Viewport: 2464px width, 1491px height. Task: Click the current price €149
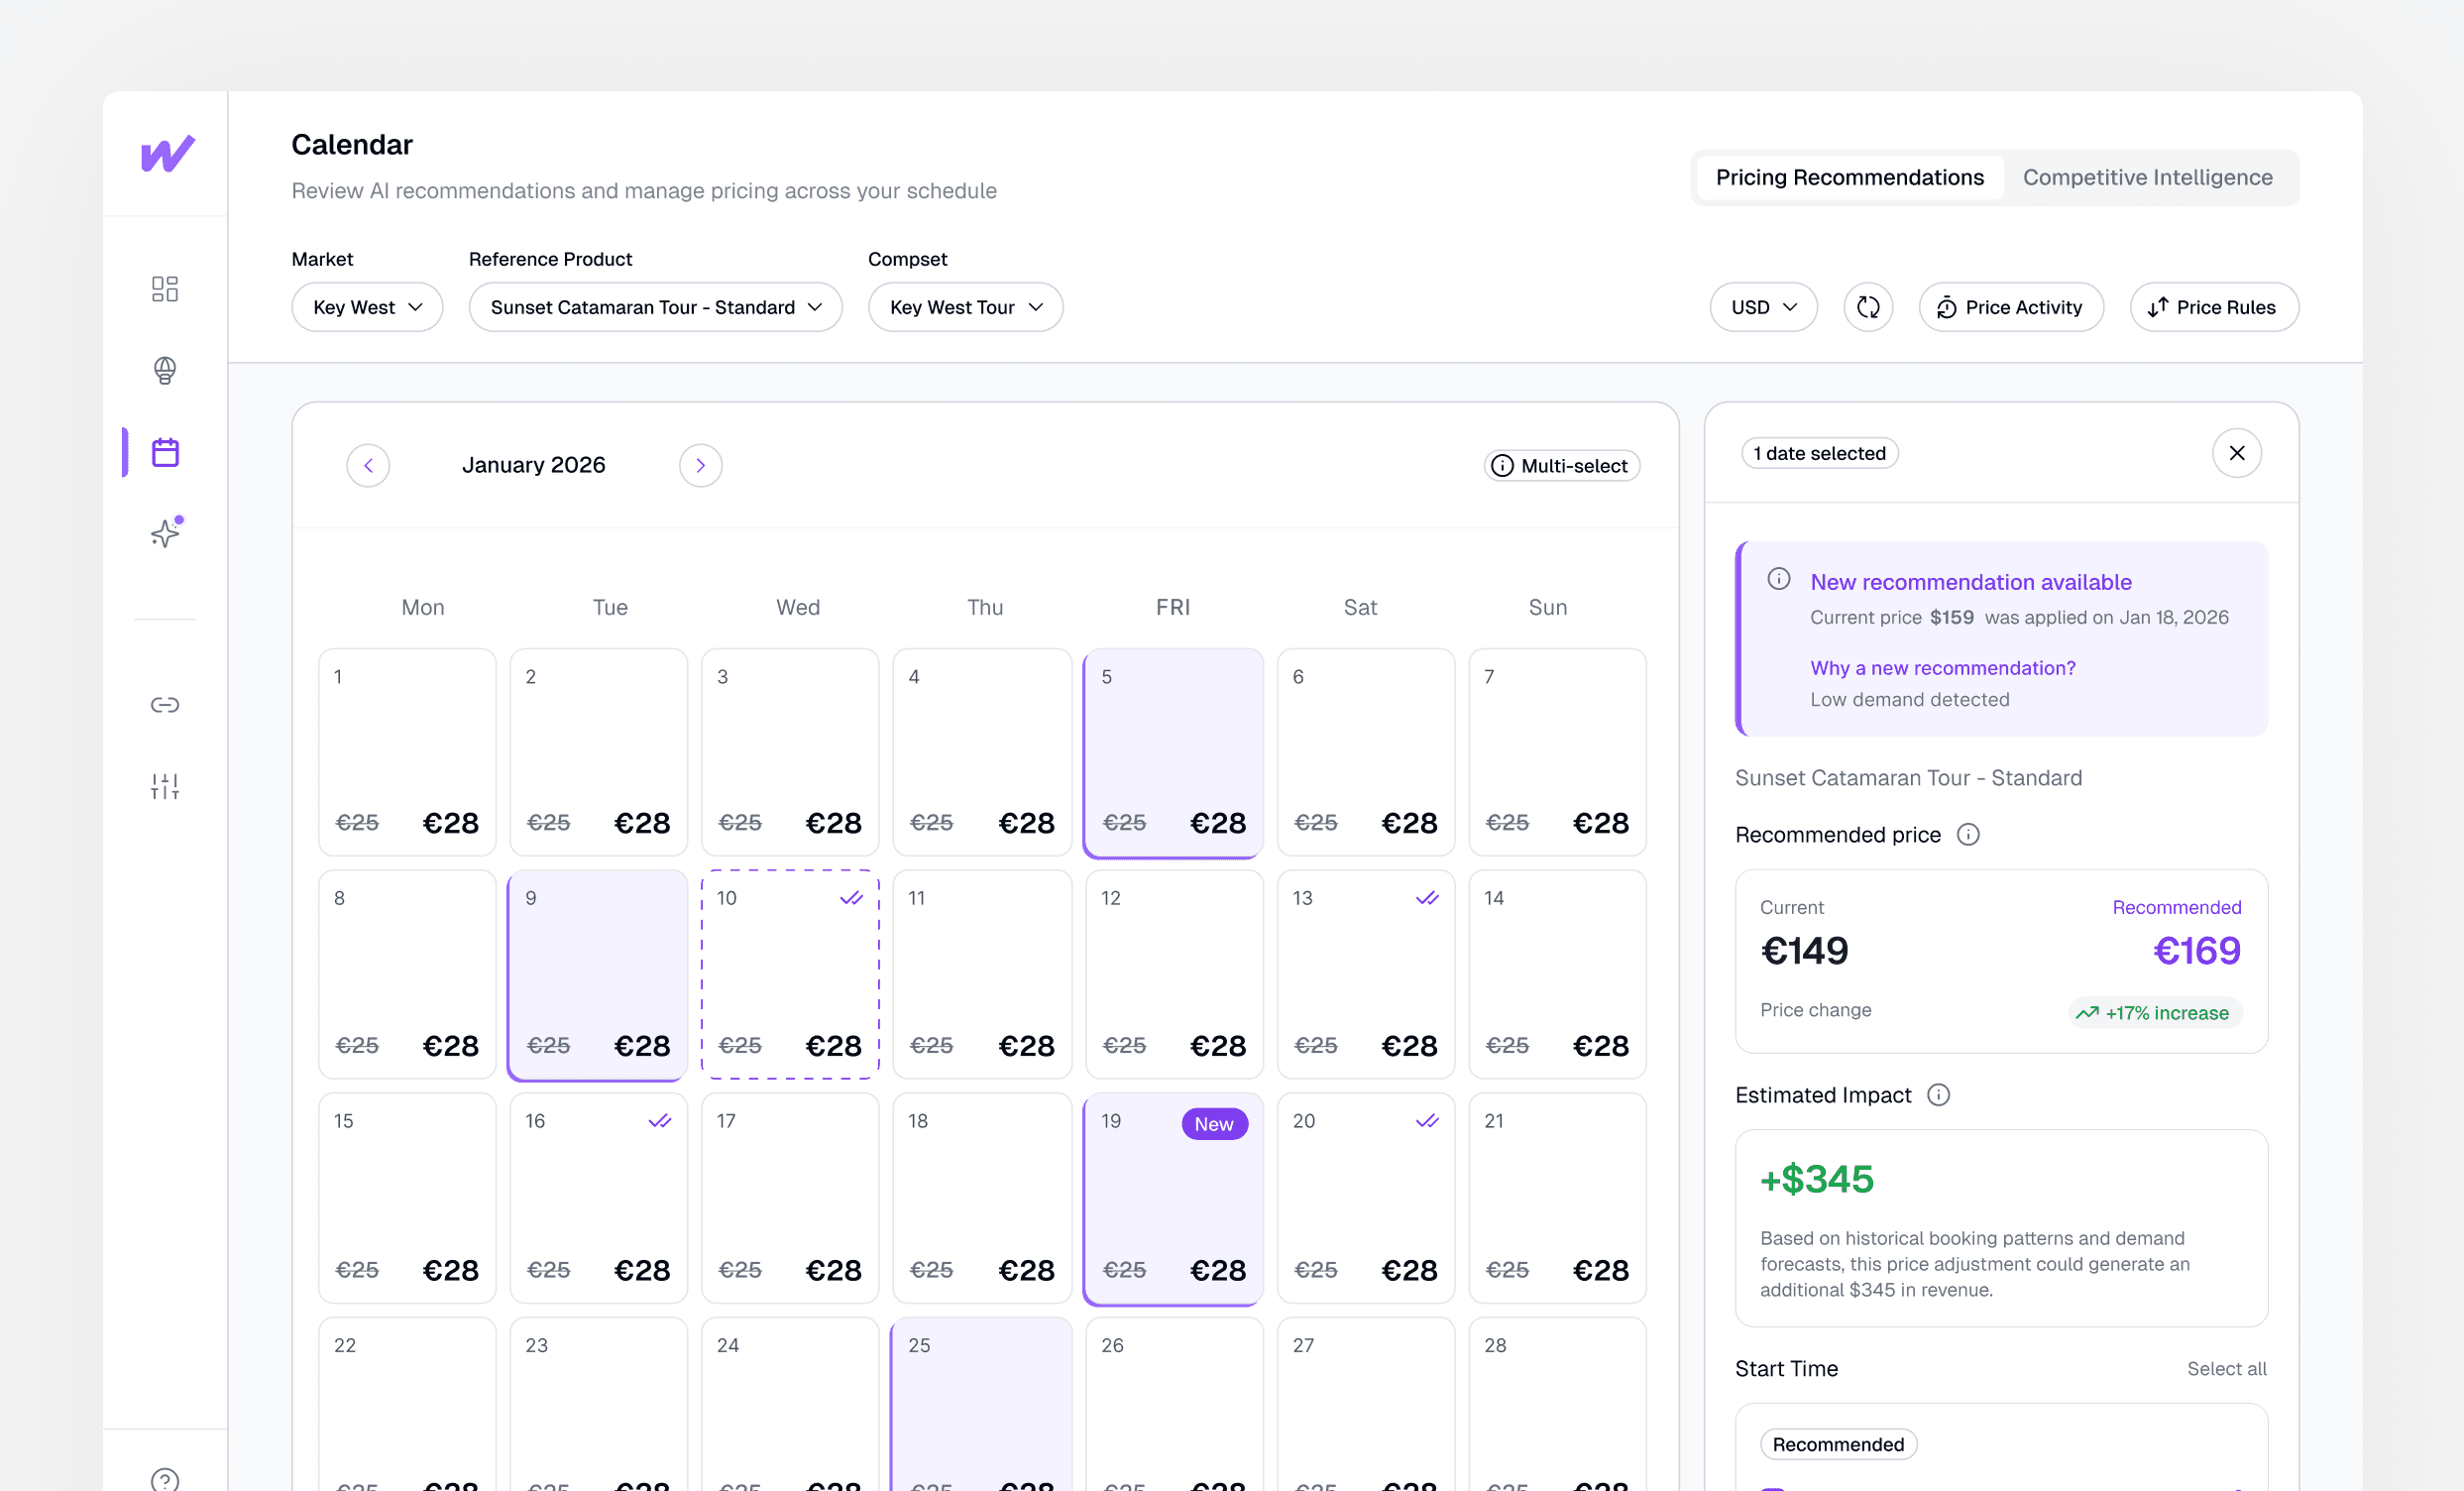[x=1804, y=950]
